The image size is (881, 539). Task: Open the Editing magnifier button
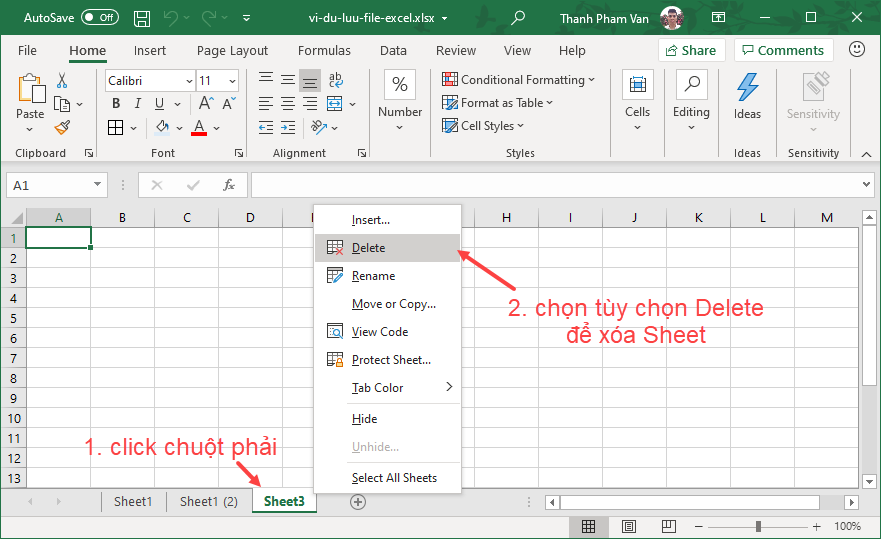[691, 85]
